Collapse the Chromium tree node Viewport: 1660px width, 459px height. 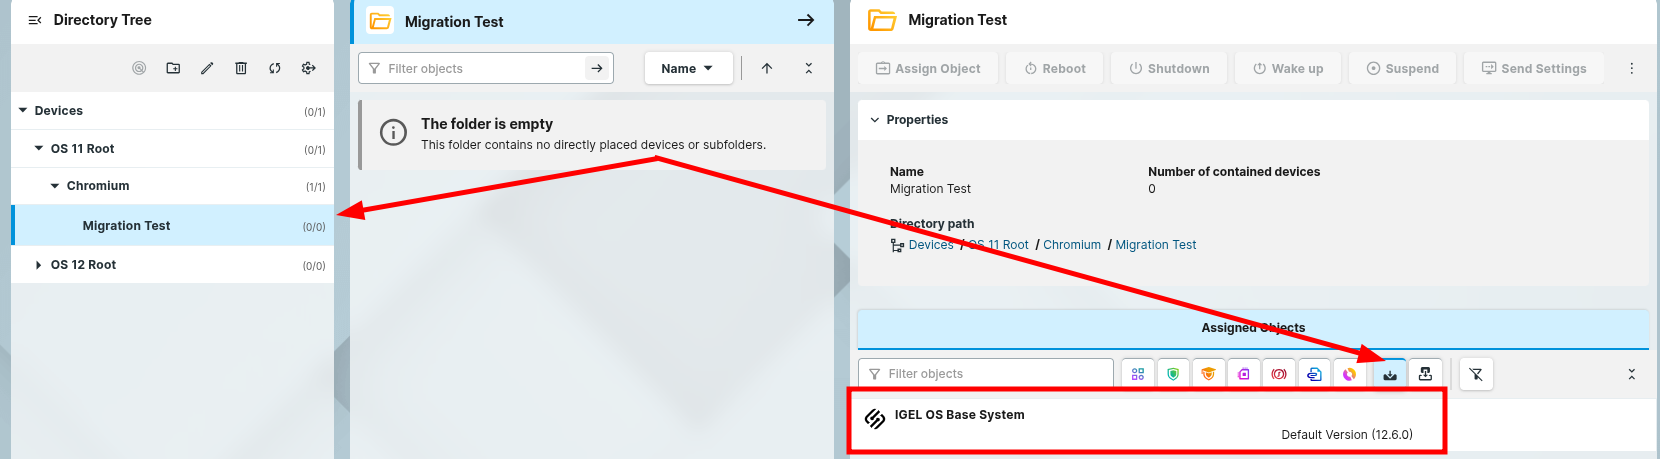tap(55, 186)
